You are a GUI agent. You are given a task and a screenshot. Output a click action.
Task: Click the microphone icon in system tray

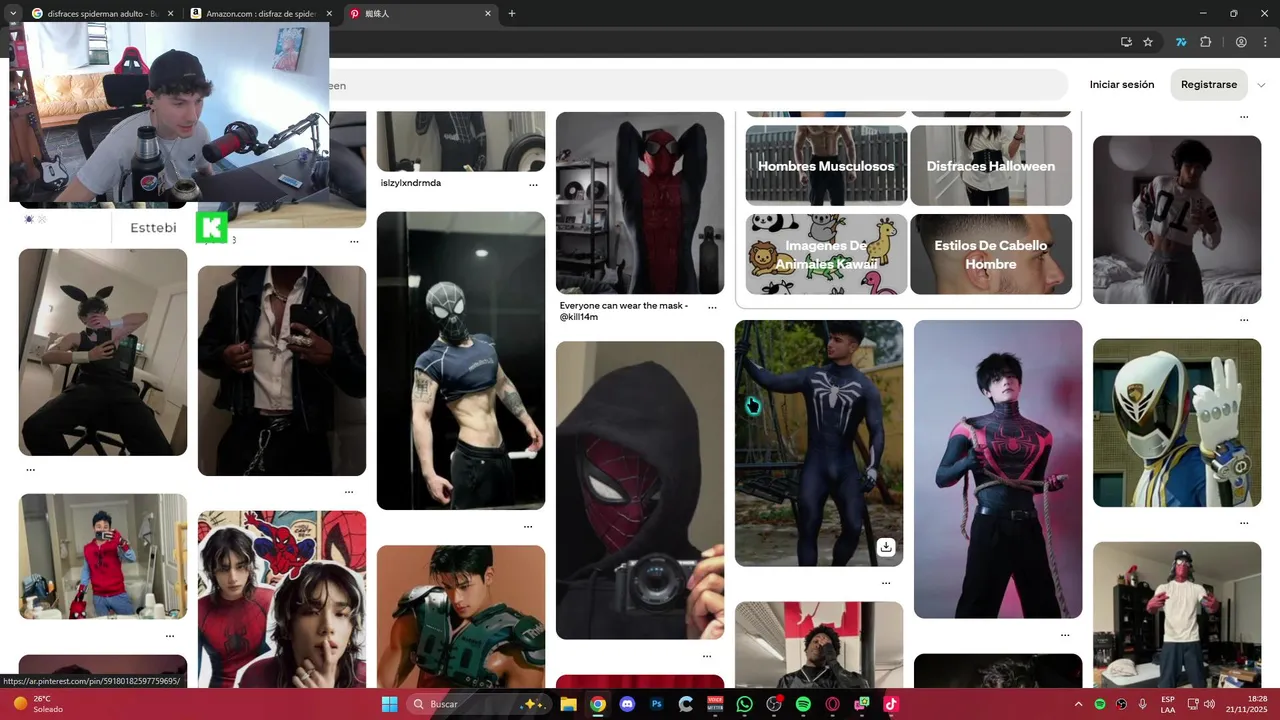point(1142,704)
